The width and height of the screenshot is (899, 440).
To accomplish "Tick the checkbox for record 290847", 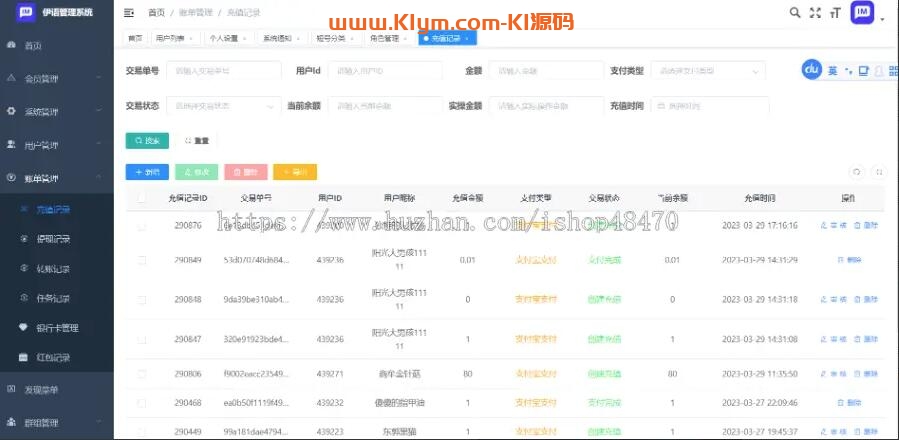I will pos(141,340).
